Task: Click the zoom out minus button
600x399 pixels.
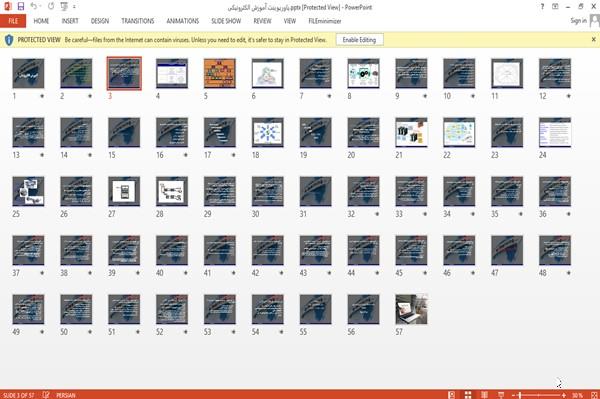Action: click(514, 395)
